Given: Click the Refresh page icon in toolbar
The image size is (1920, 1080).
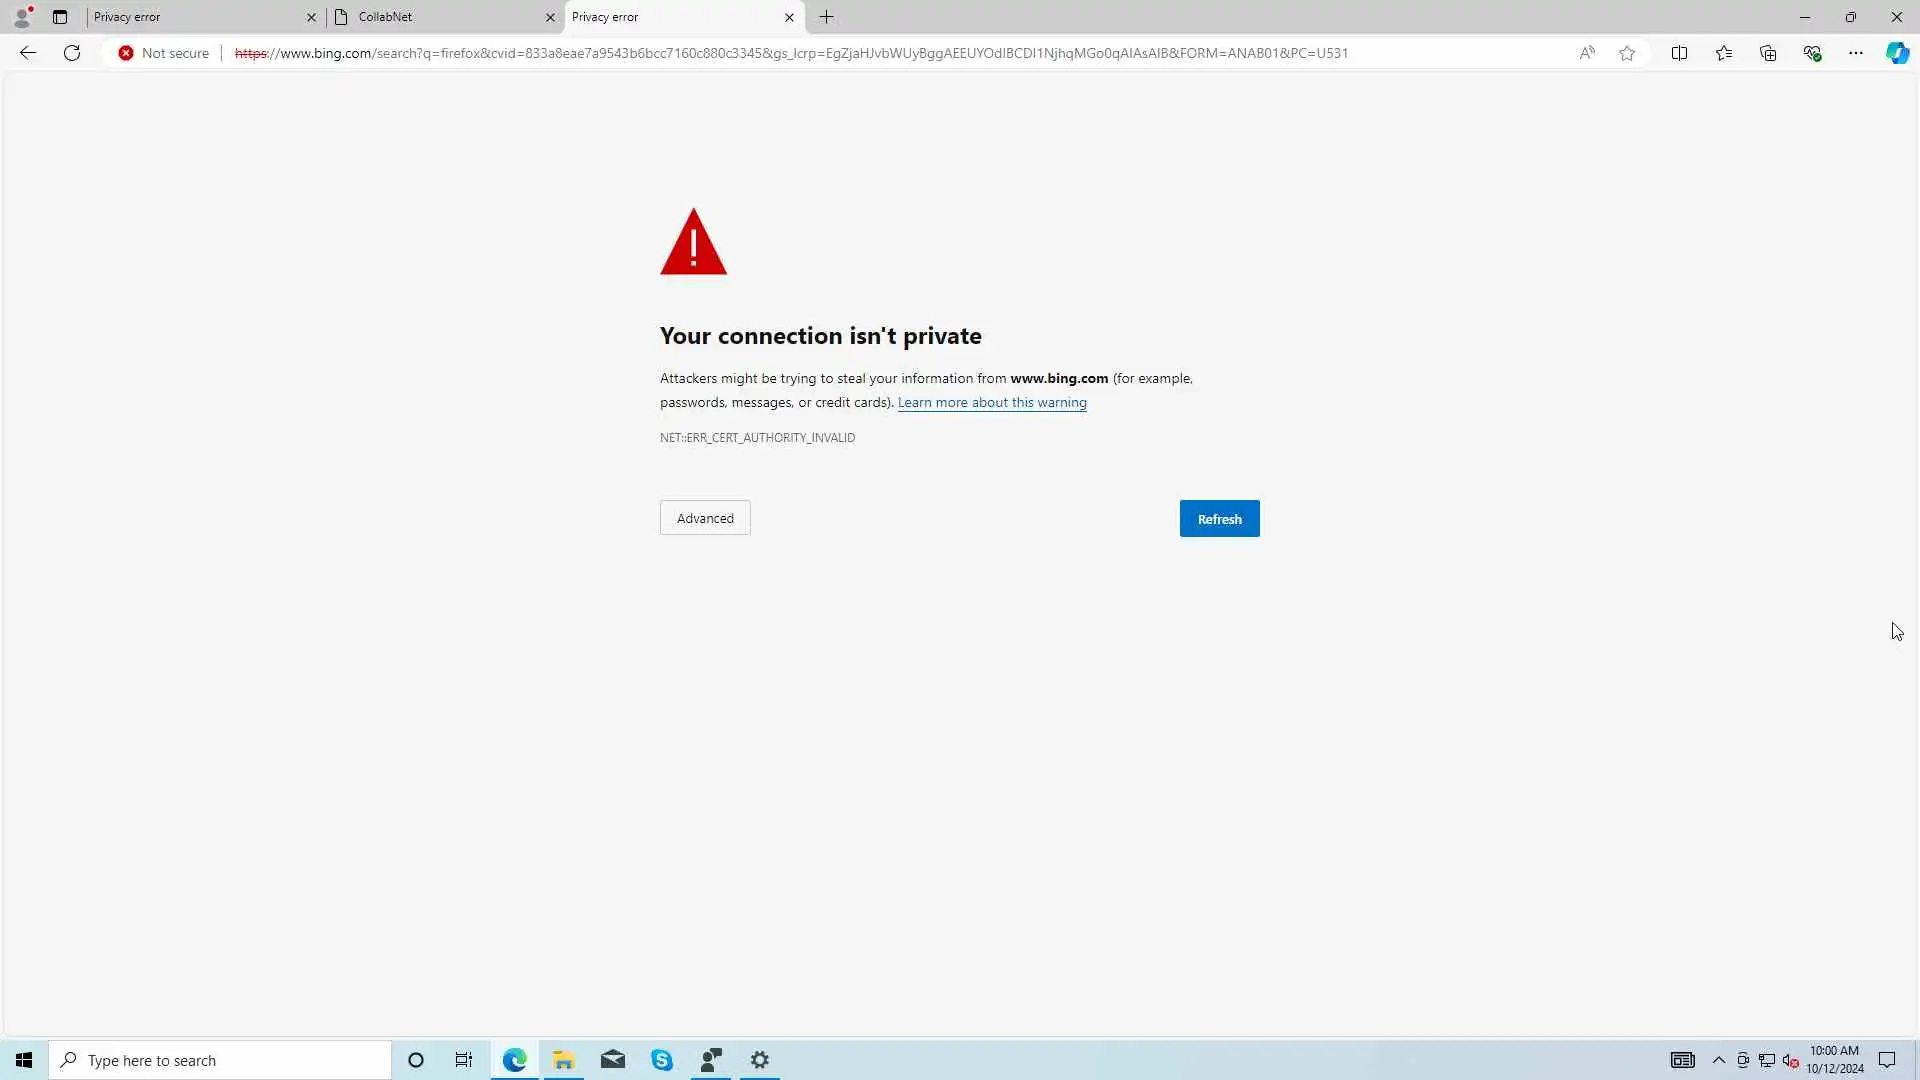Looking at the screenshot, I should 72,53.
